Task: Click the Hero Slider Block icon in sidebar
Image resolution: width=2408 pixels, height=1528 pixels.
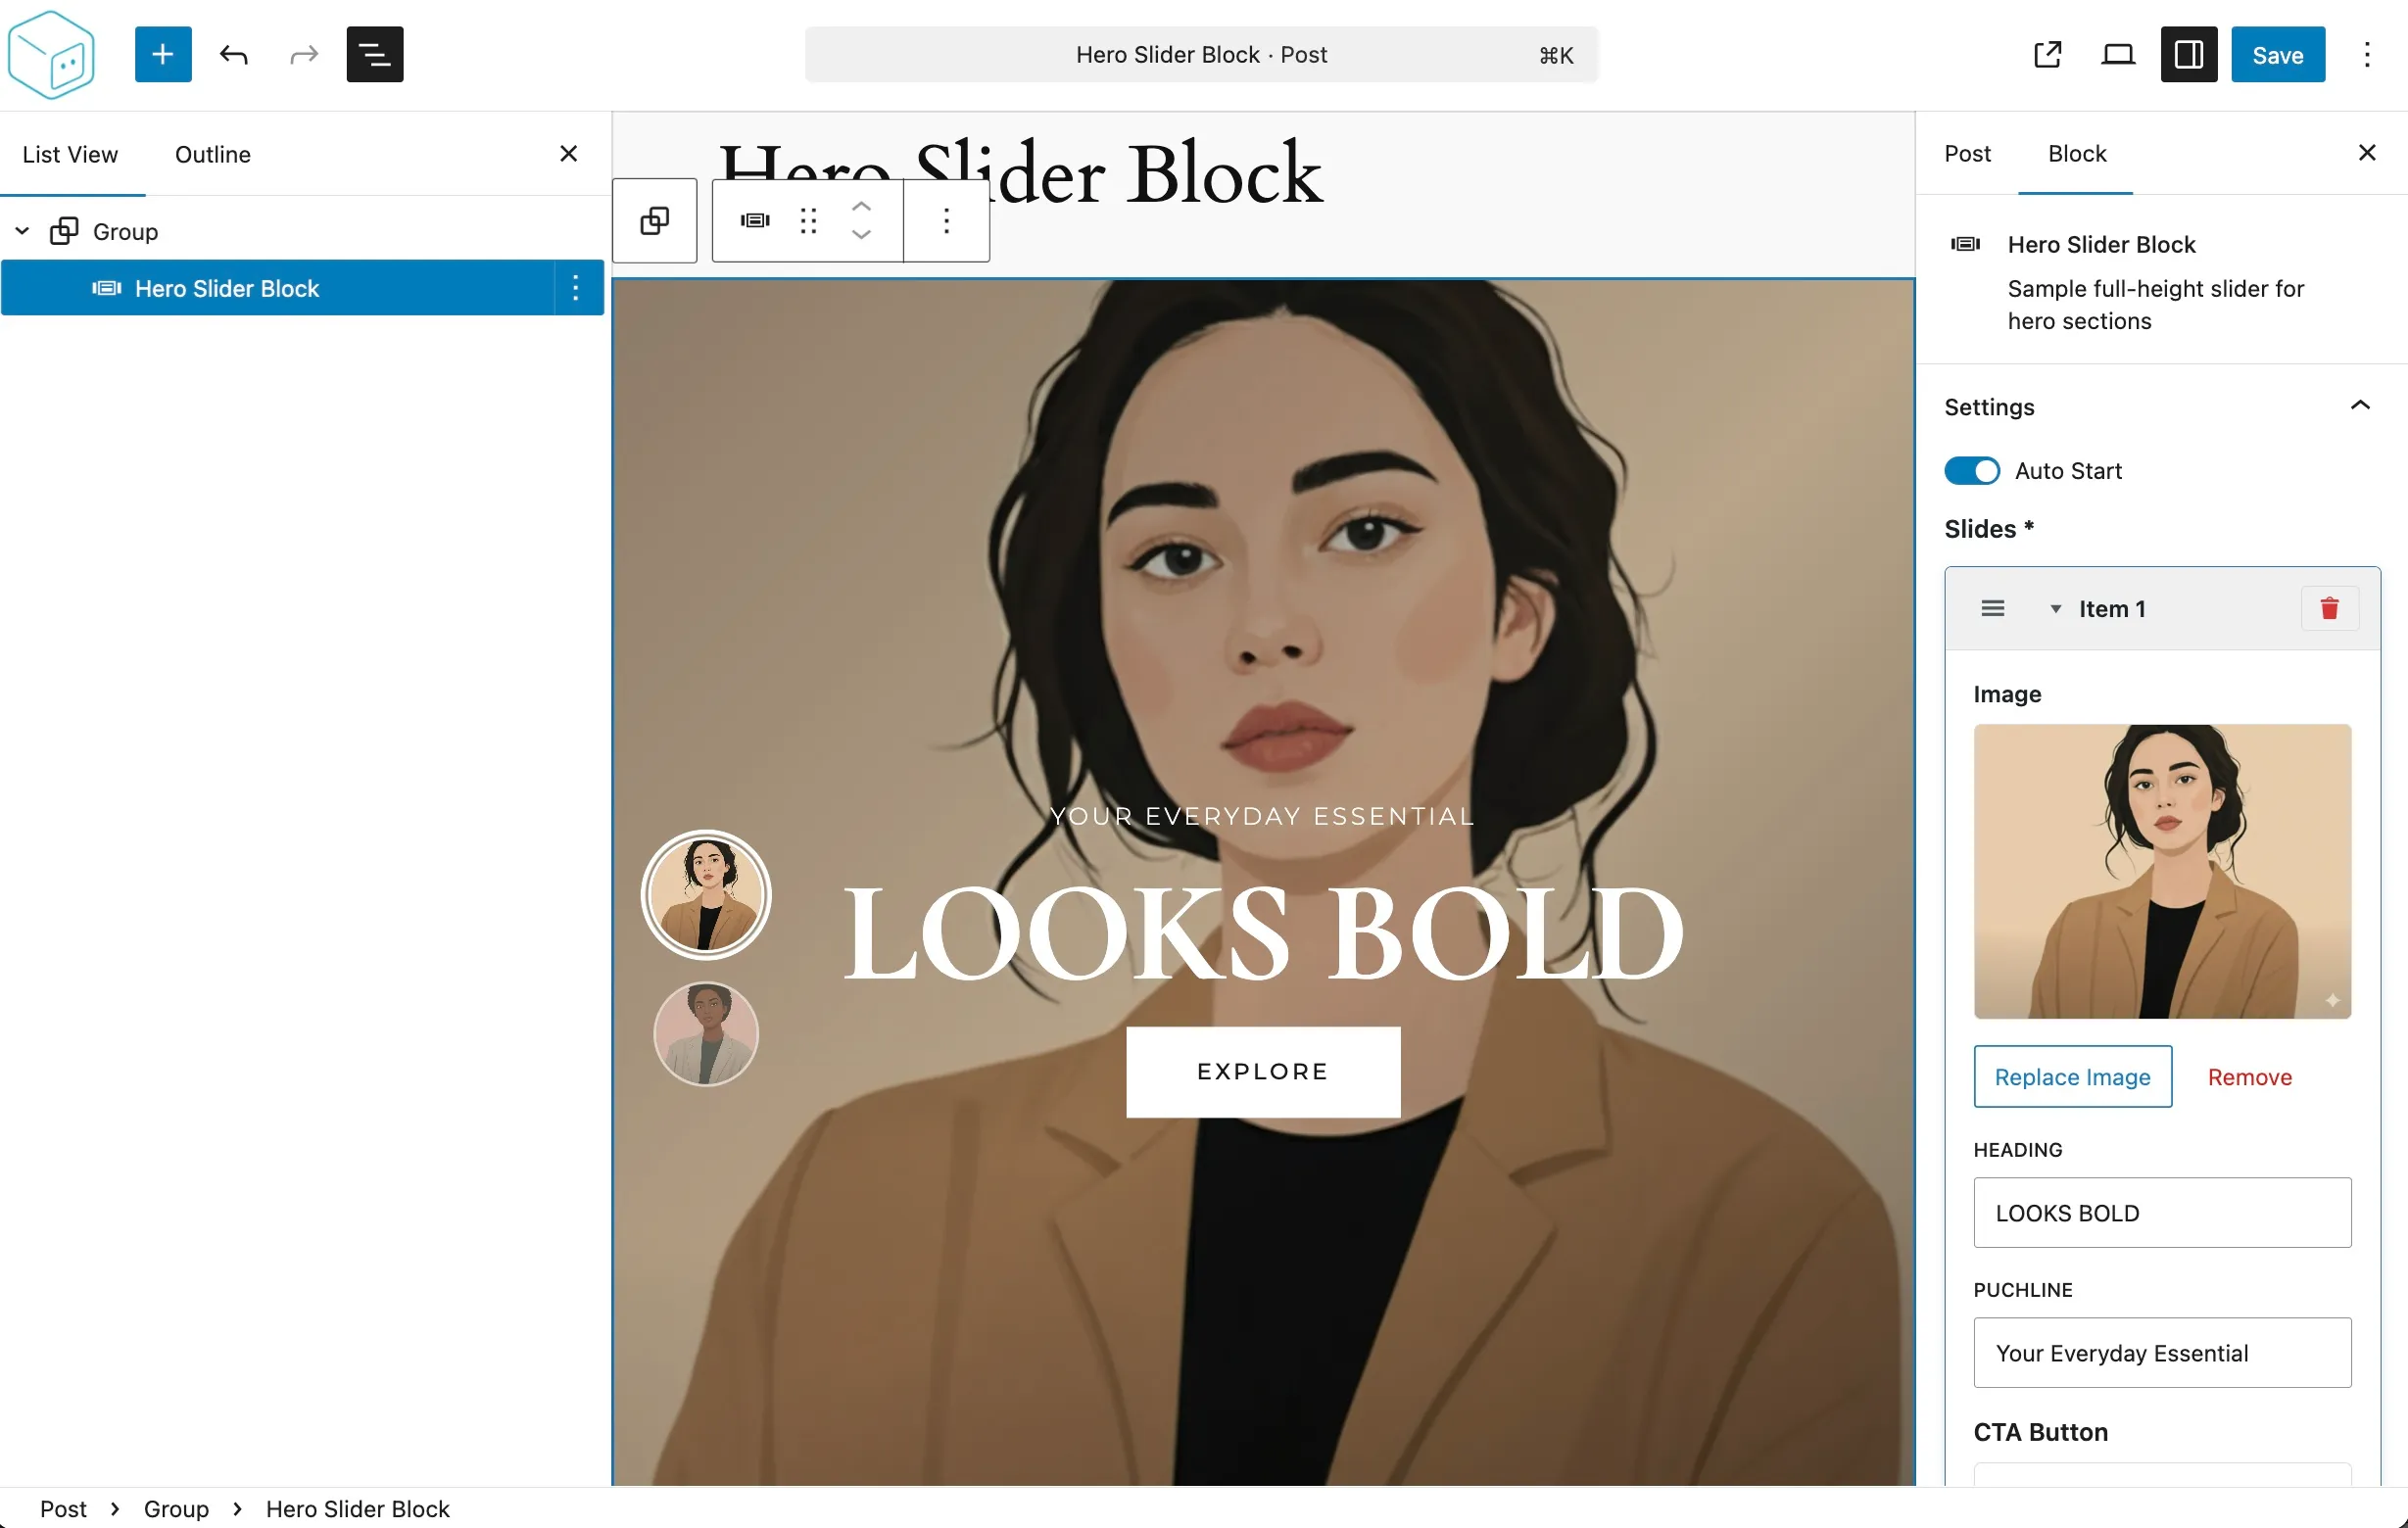Action: pyautogui.click(x=1965, y=244)
